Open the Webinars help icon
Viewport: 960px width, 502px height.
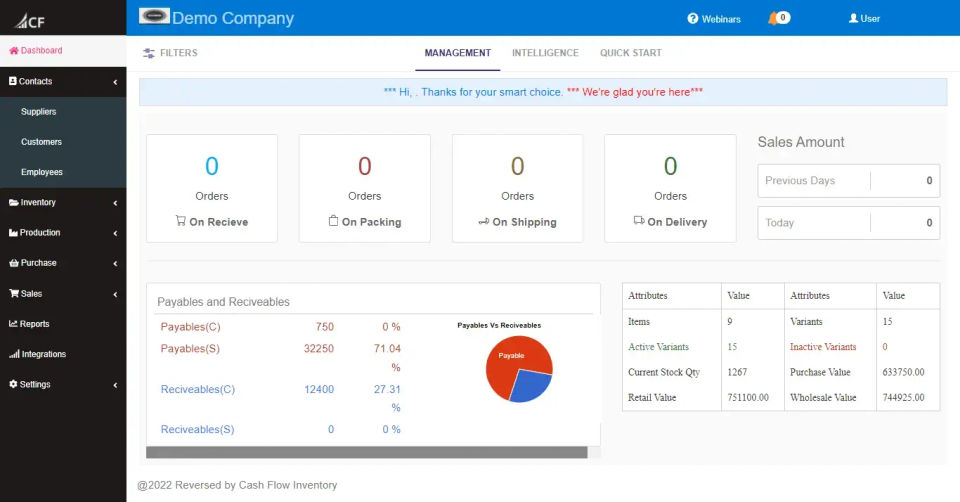pyautogui.click(x=692, y=19)
